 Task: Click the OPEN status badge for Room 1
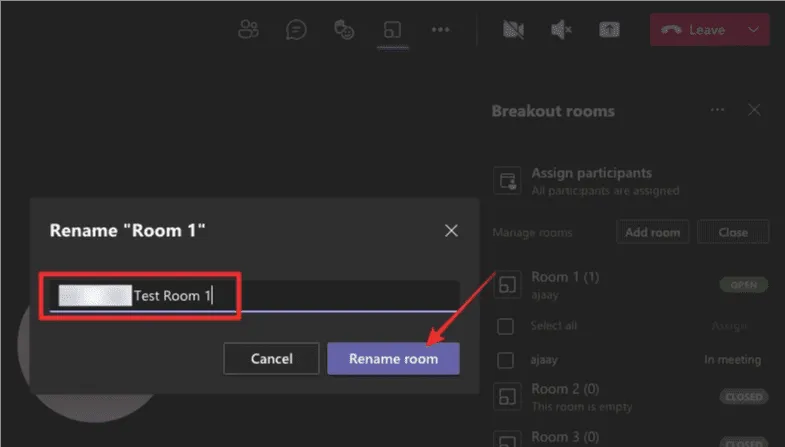tap(743, 285)
